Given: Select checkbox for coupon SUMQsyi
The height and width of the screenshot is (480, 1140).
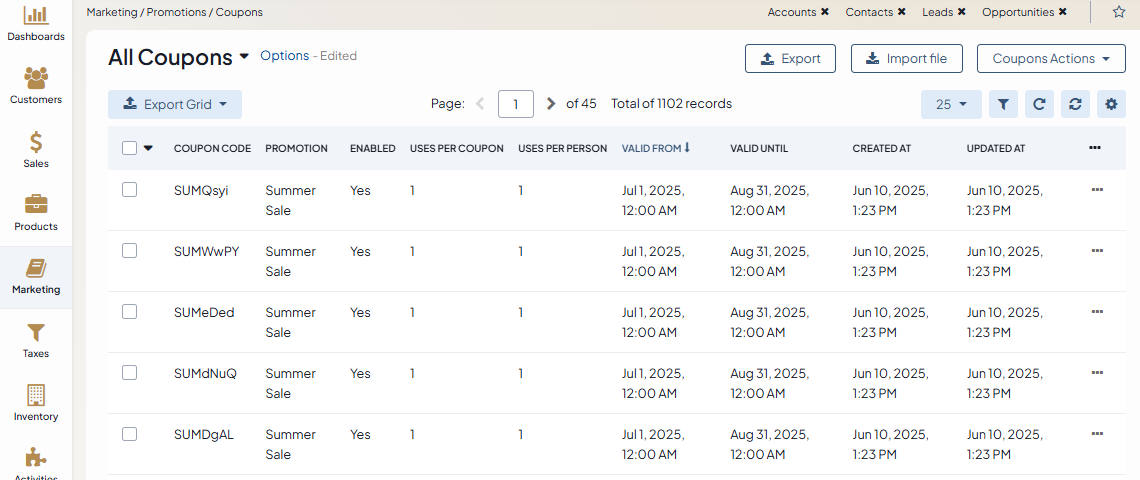Looking at the screenshot, I should click(129, 190).
